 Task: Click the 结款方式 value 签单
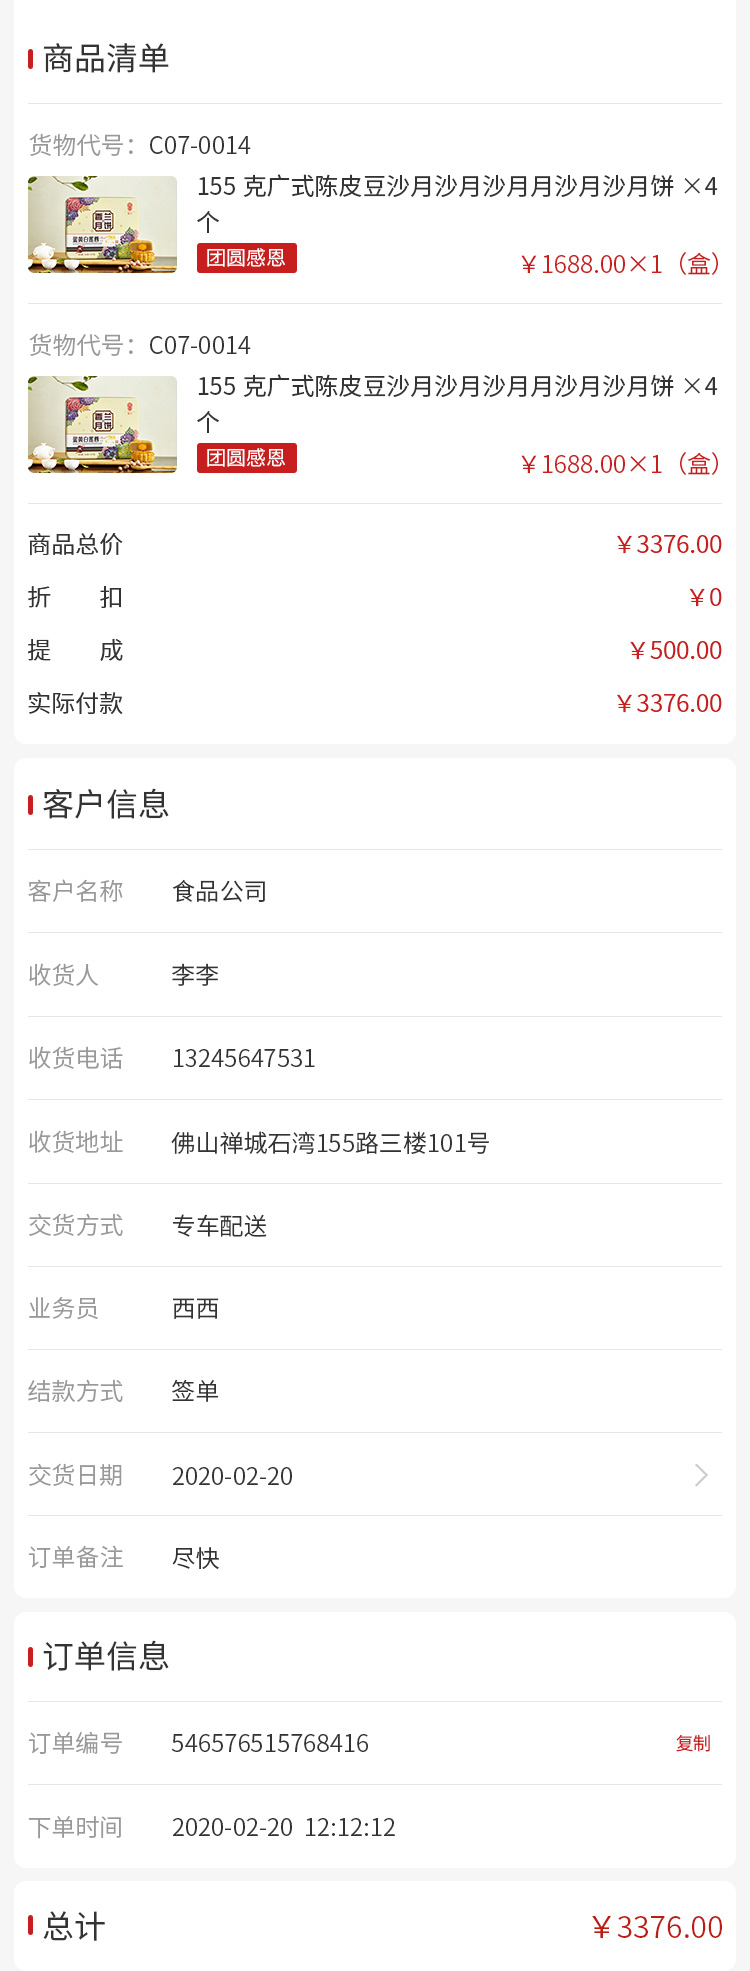pyautogui.click(x=195, y=1391)
